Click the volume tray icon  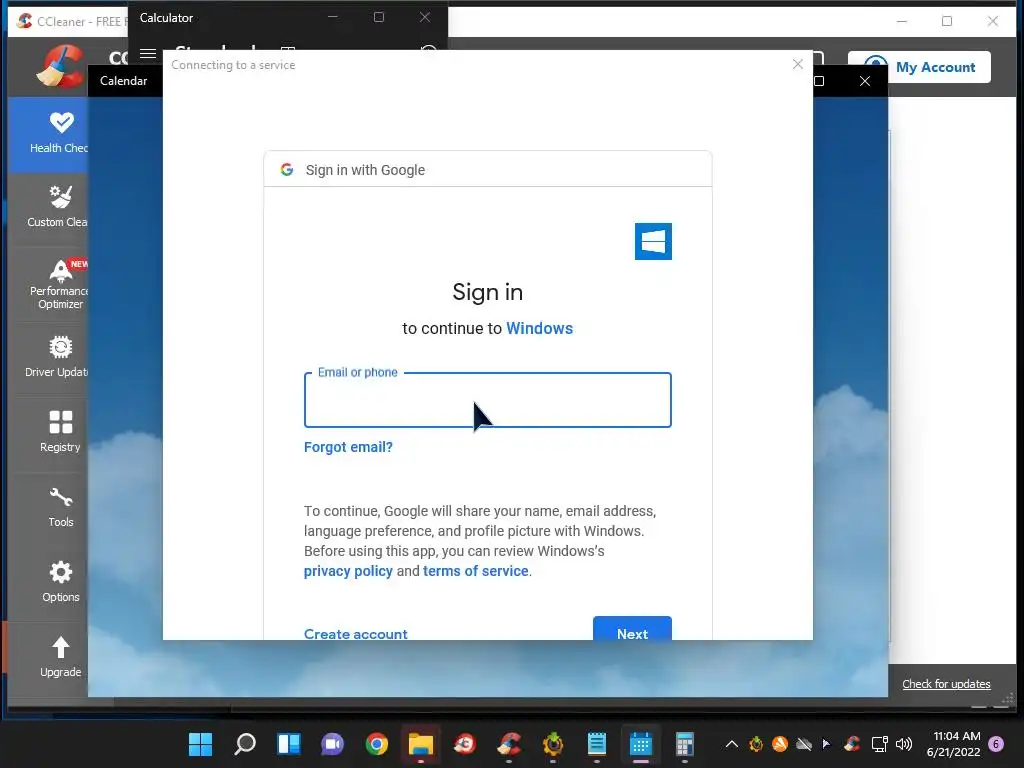(x=904, y=744)
